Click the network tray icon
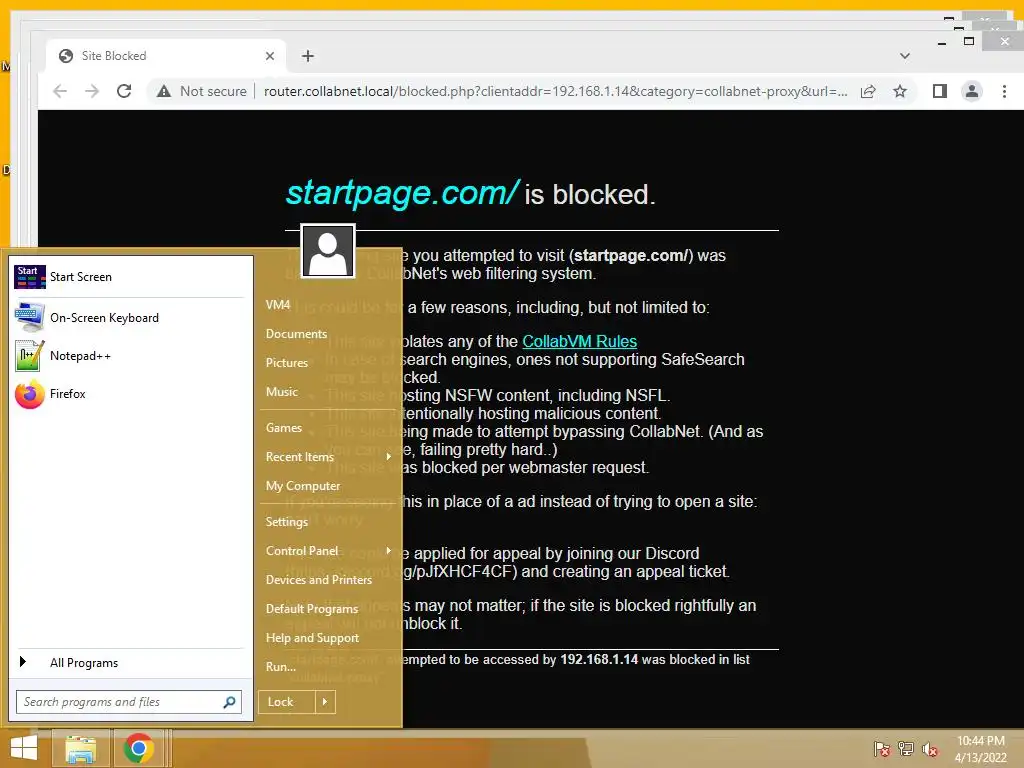This screenshot has width=1024, height=768. coord(906,749)
